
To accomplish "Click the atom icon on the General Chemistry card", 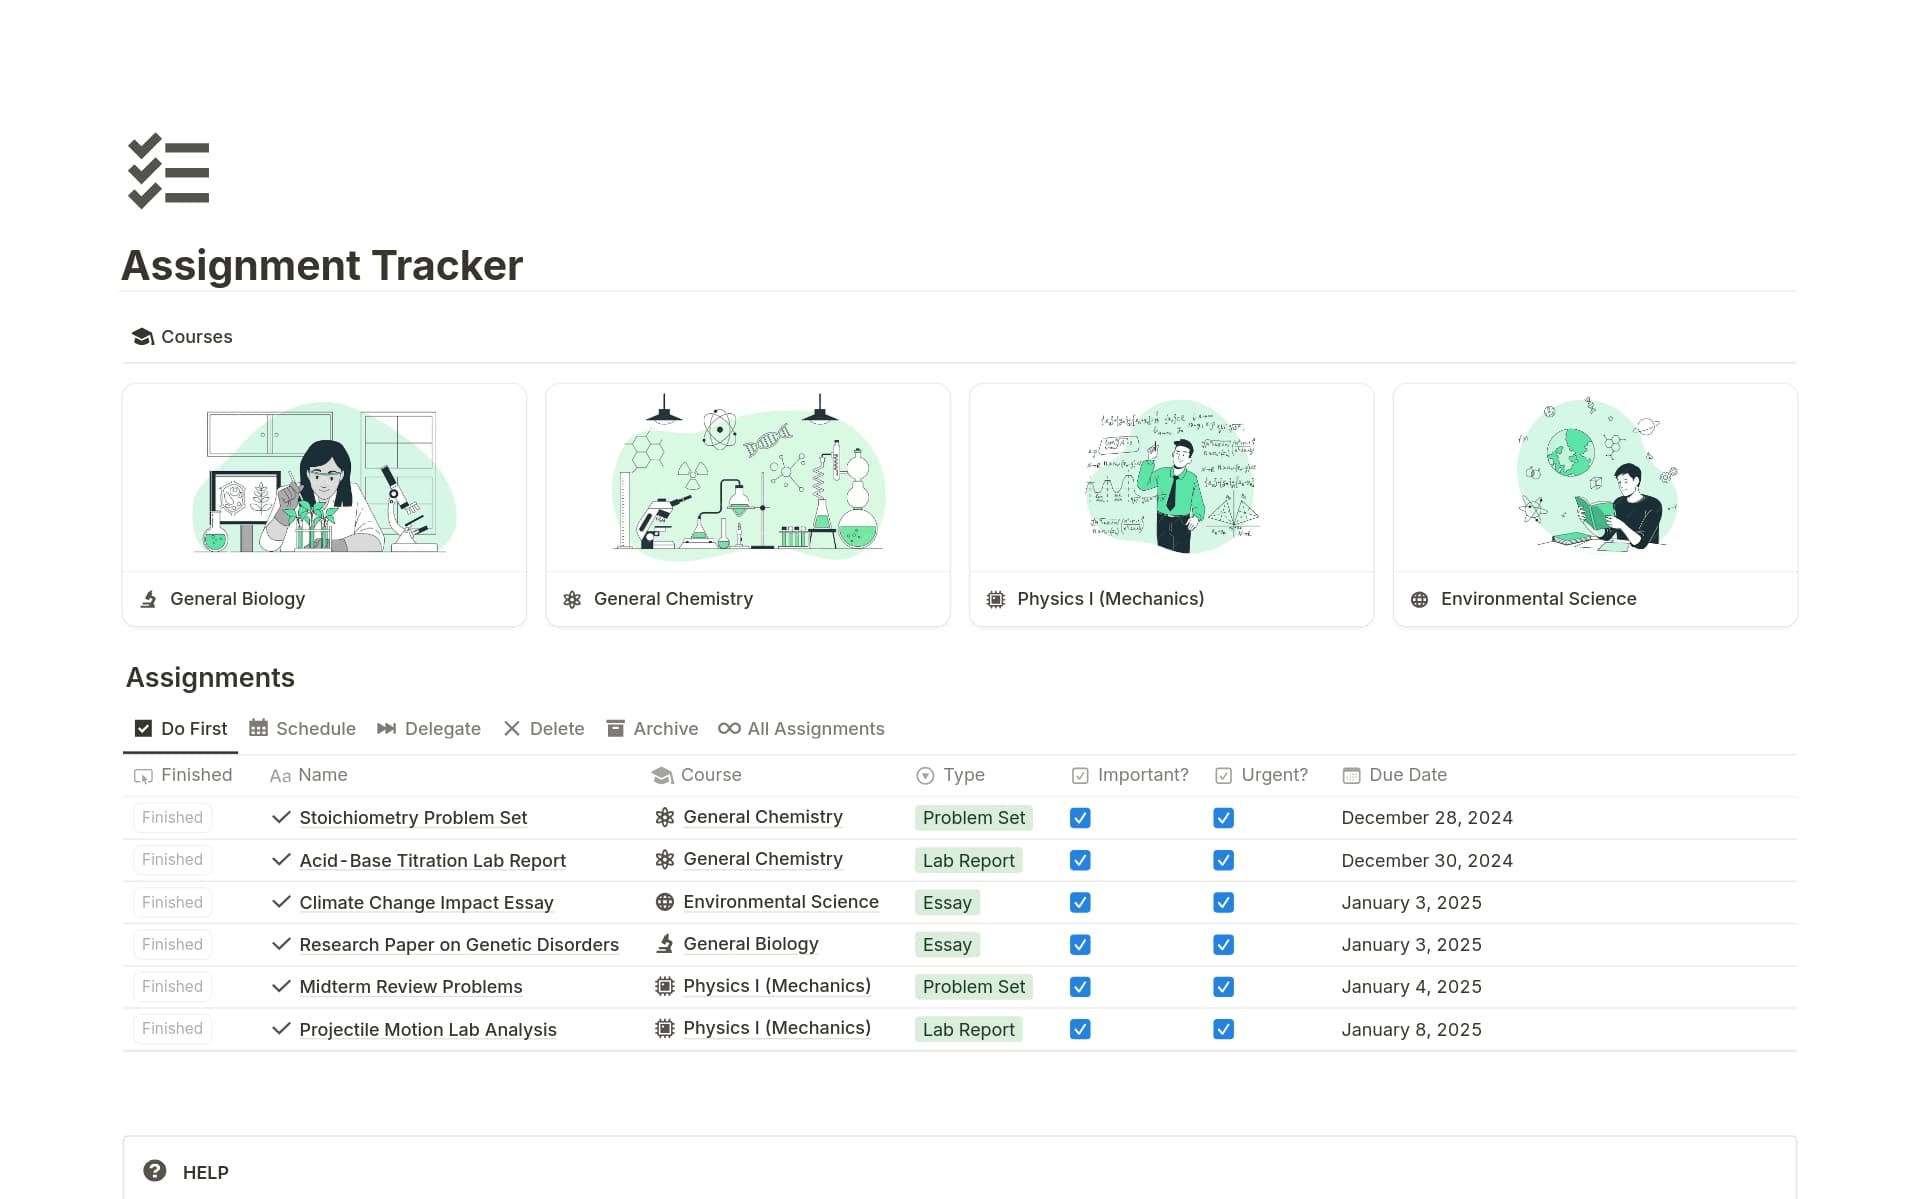I will (x=571, y=599).
